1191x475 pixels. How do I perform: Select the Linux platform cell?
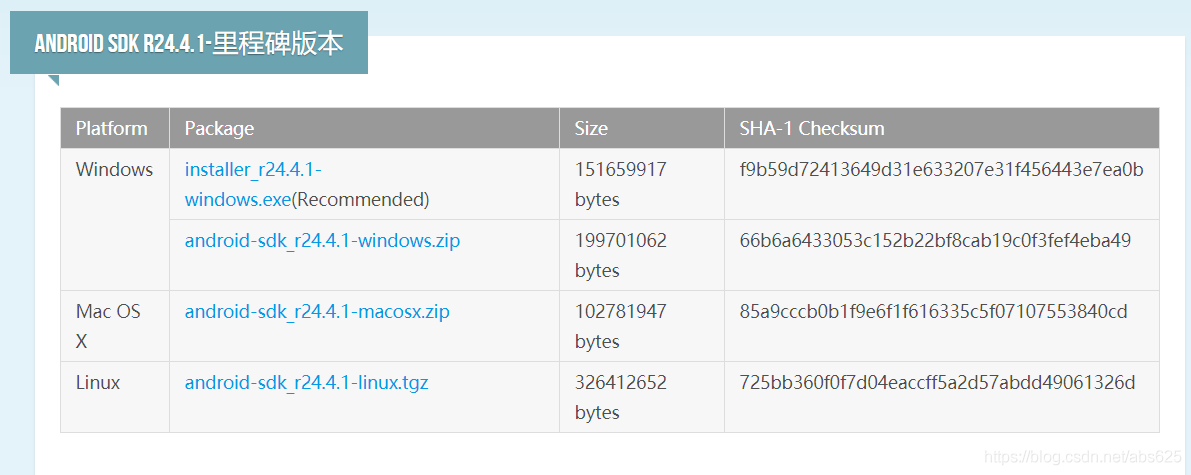(98, 383)
